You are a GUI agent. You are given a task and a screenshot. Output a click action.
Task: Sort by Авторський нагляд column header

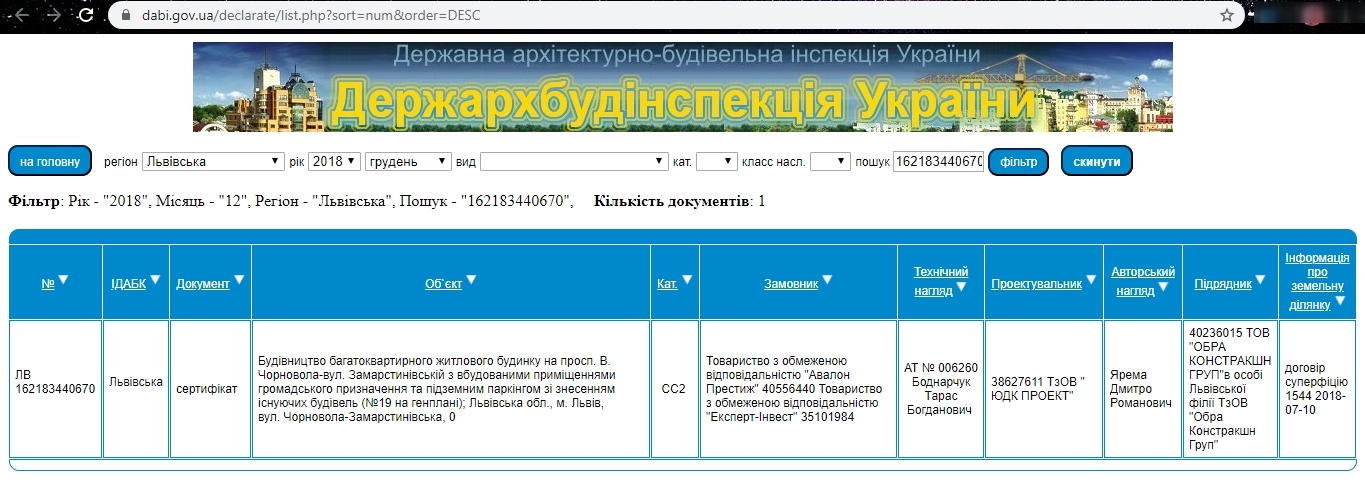click(1143, 281)
